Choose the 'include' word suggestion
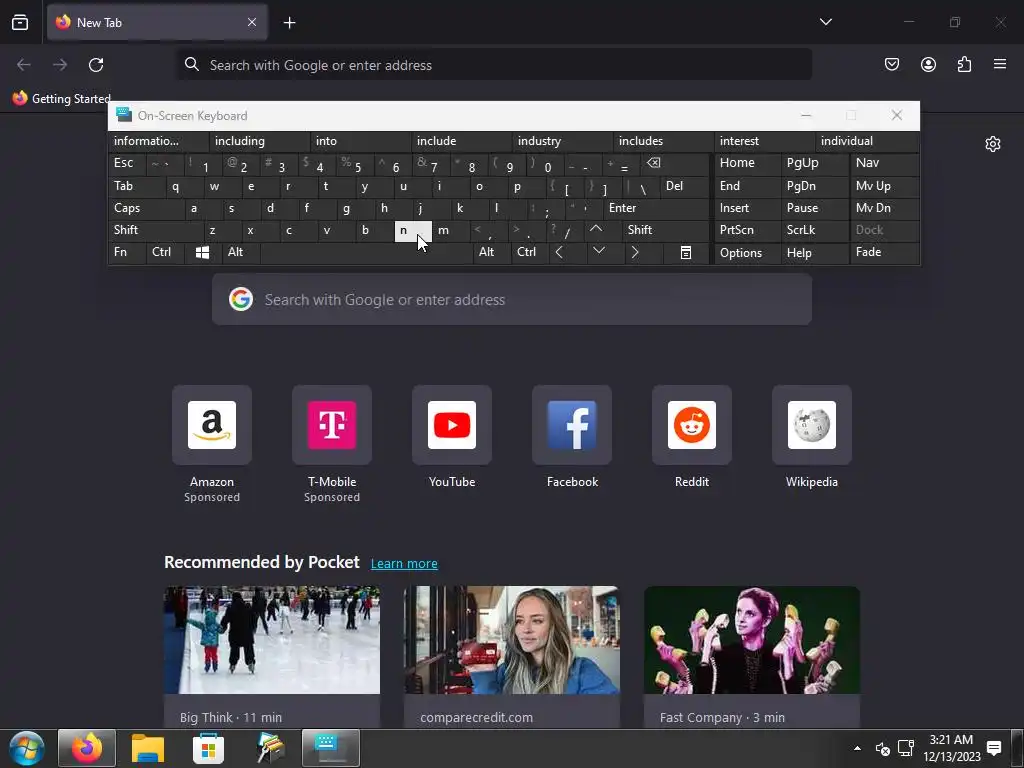Viewport: 1024px width, 768px height. [x=462, y=141]
